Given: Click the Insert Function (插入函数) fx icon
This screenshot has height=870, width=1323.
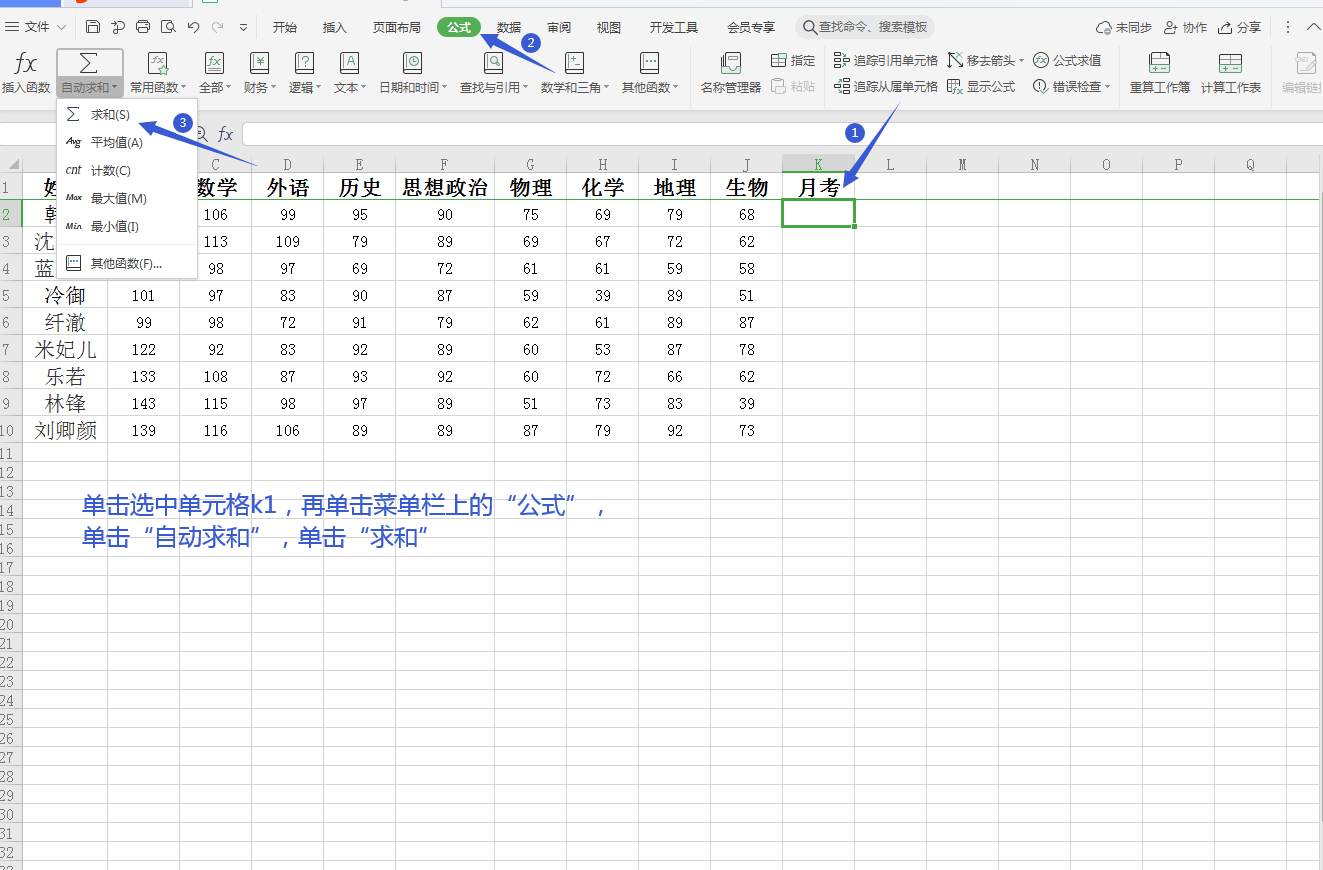Looking at the screenshot, I should (x=26, y=64).
